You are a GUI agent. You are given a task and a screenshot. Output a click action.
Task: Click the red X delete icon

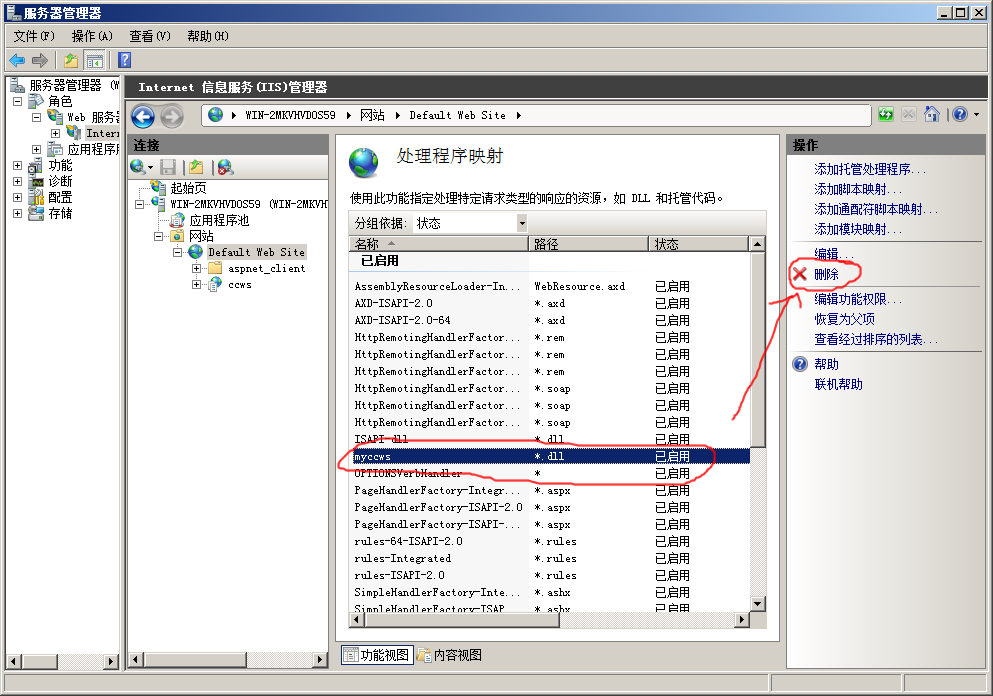pos(800,274)
